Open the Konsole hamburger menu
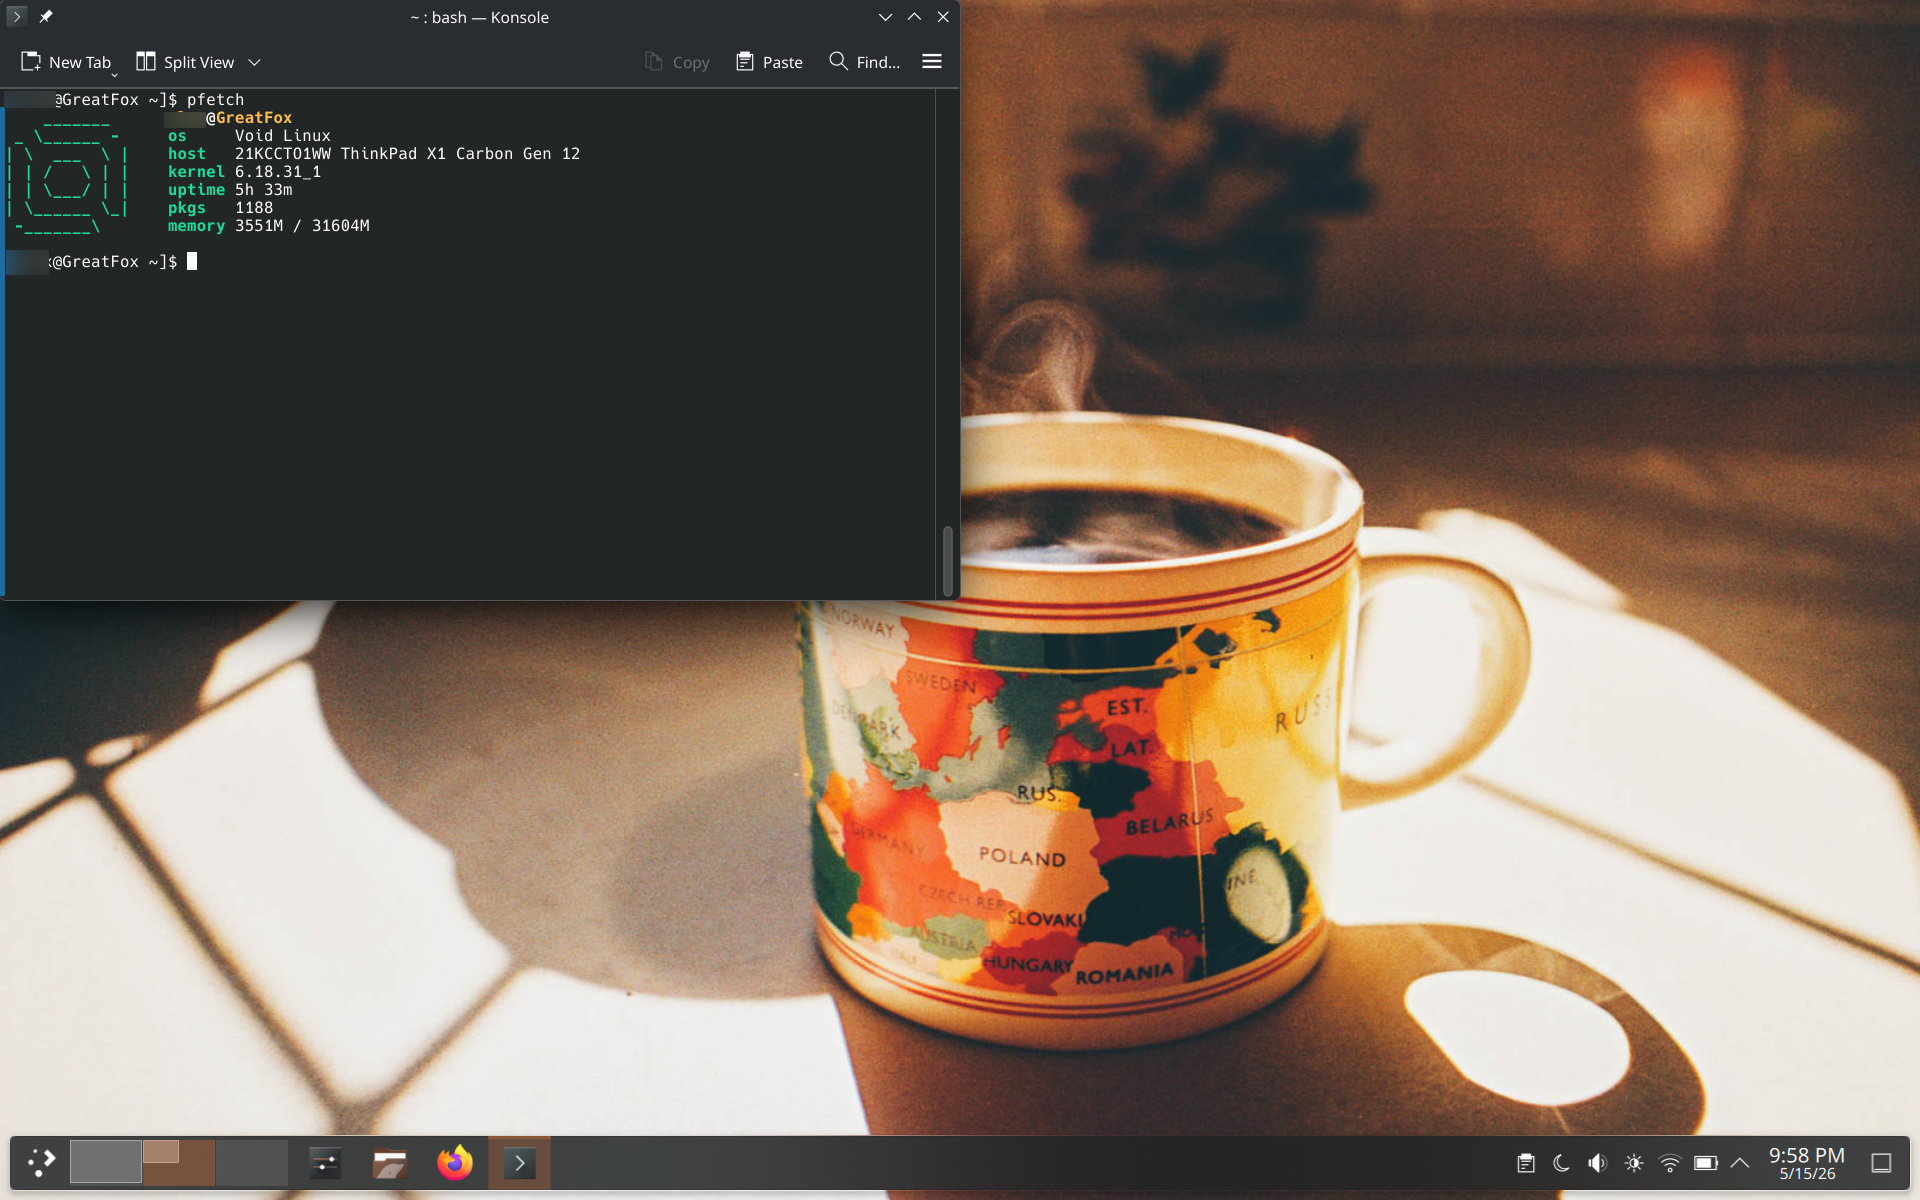Image resolution: width=1920 pixels, height=1200 pixels. 931,62
